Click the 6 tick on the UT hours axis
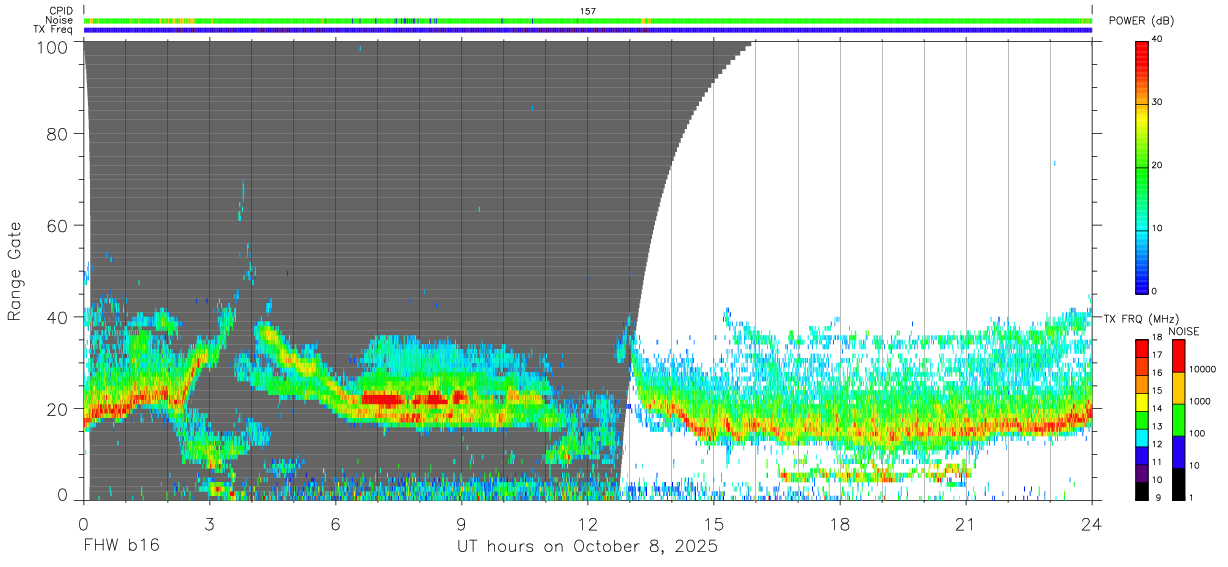This screenshot has height=567, width=1228. point(335,522)
